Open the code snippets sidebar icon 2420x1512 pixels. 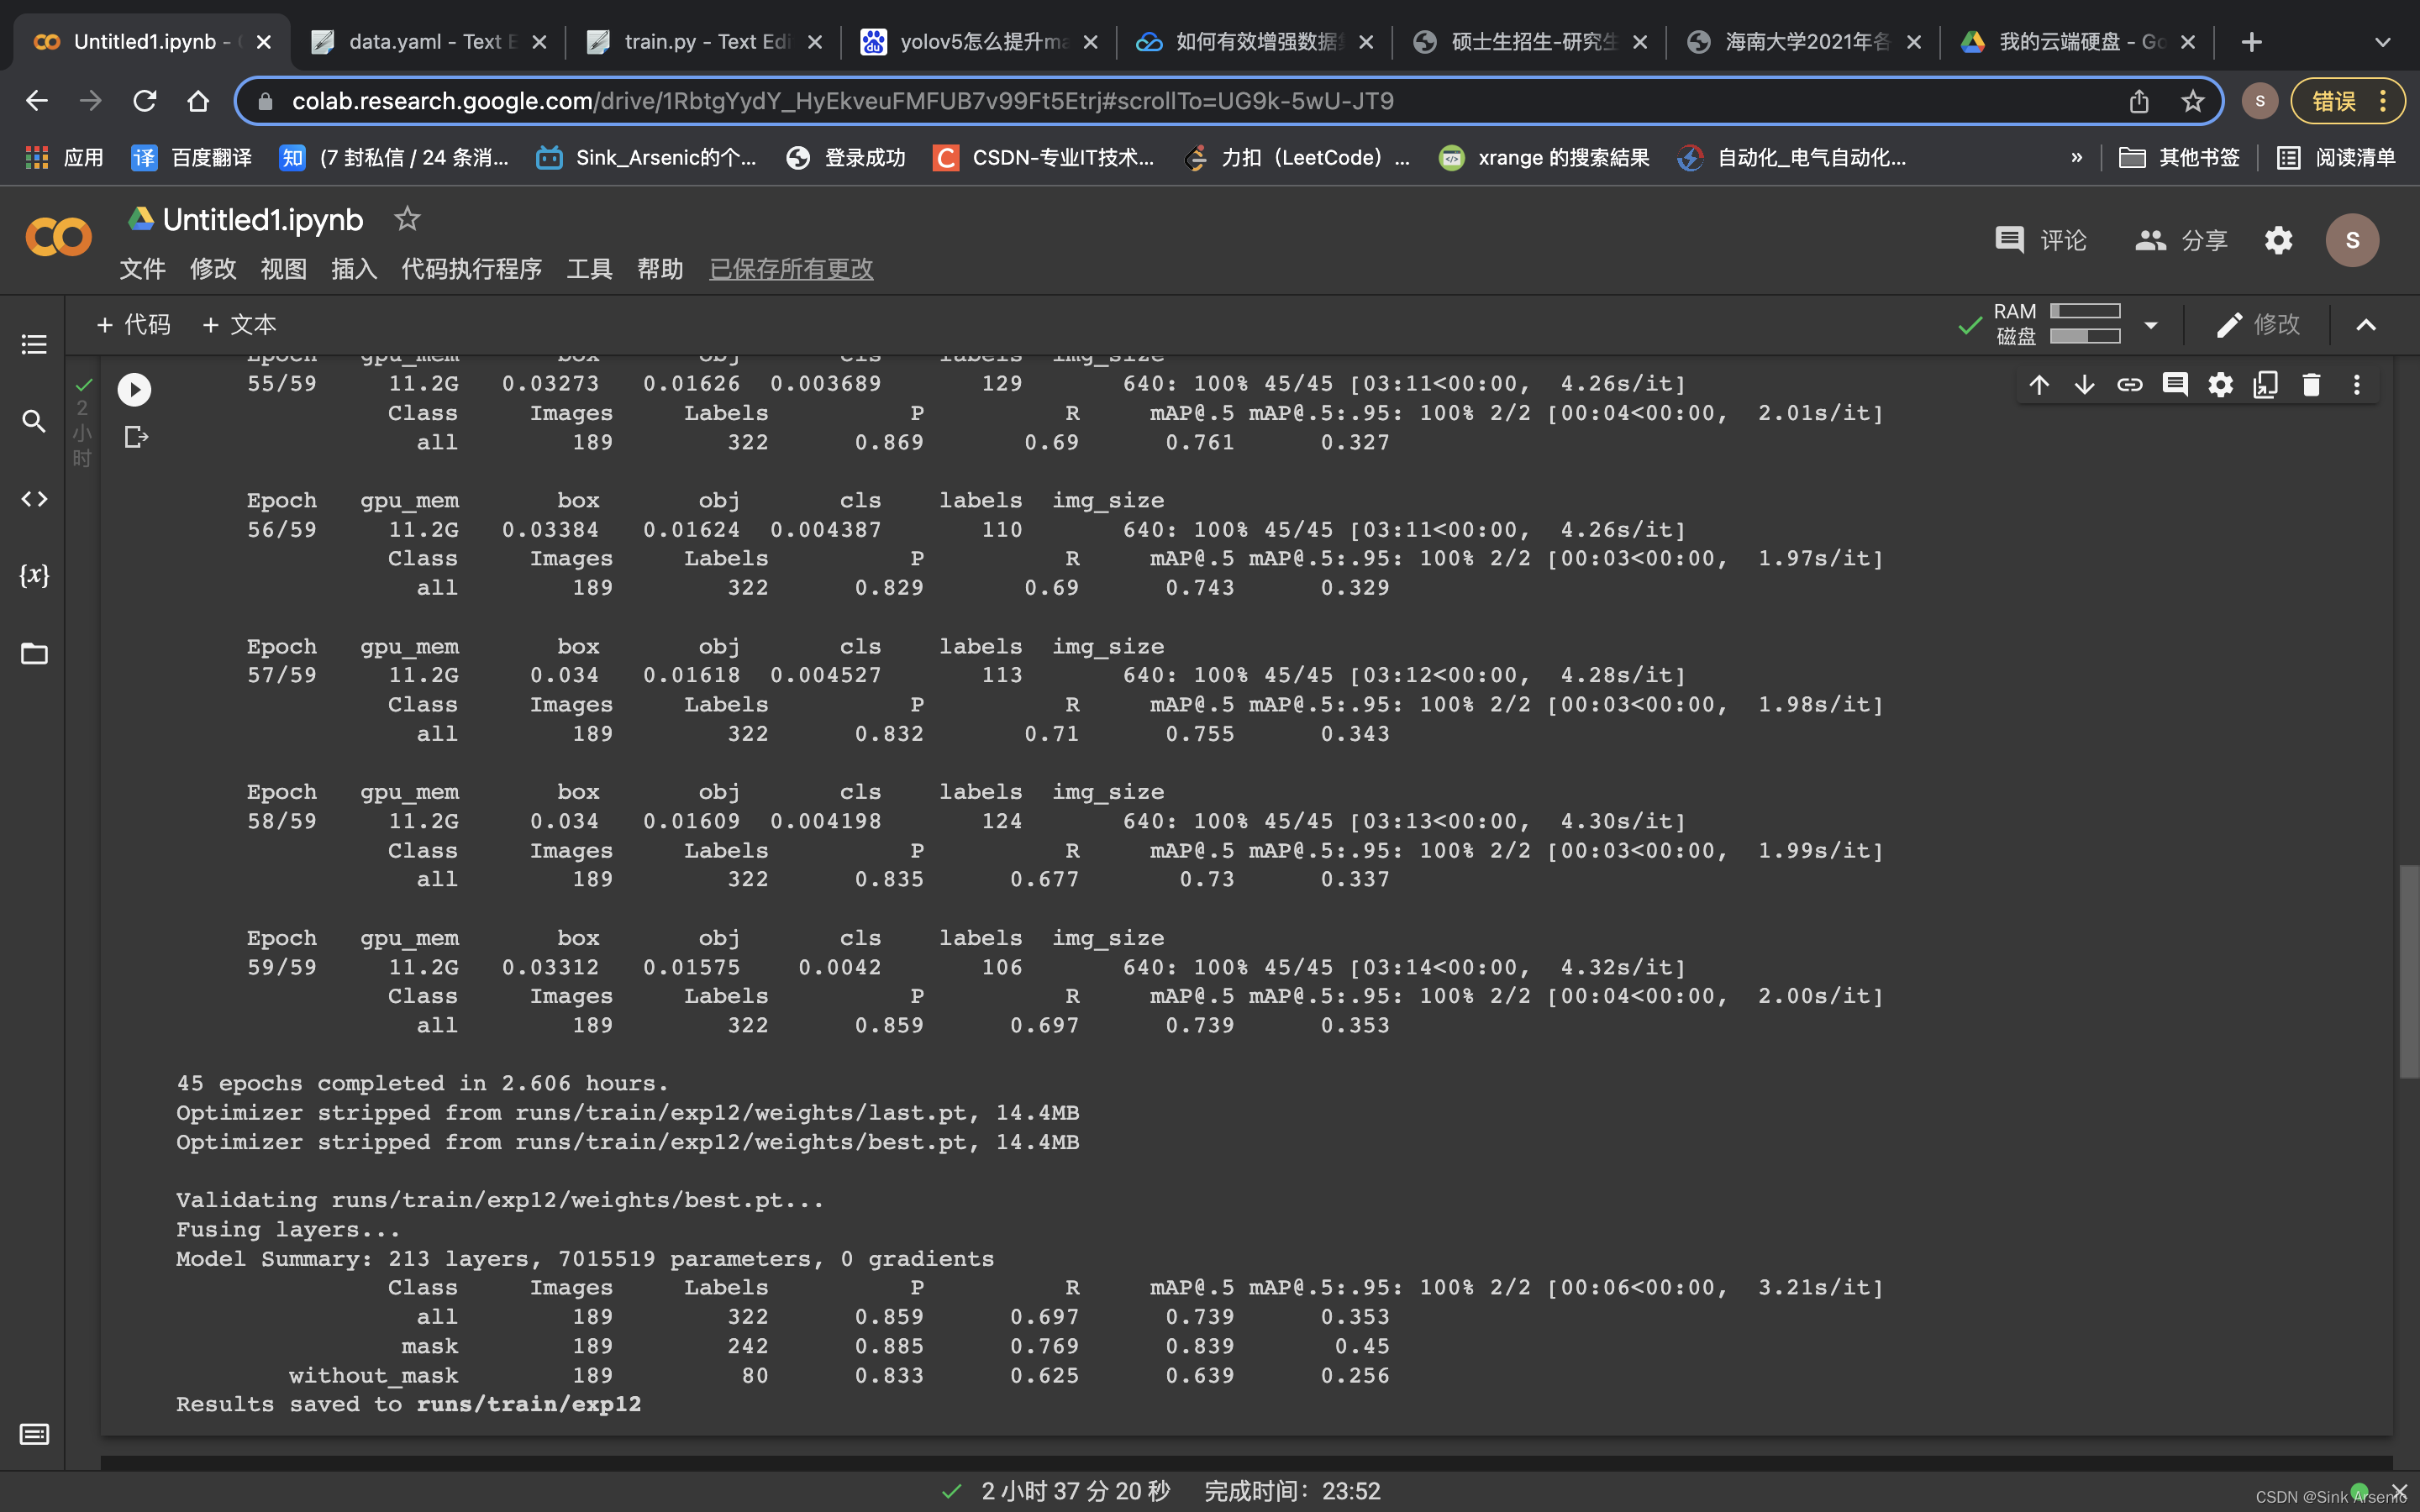click(34, 498)
